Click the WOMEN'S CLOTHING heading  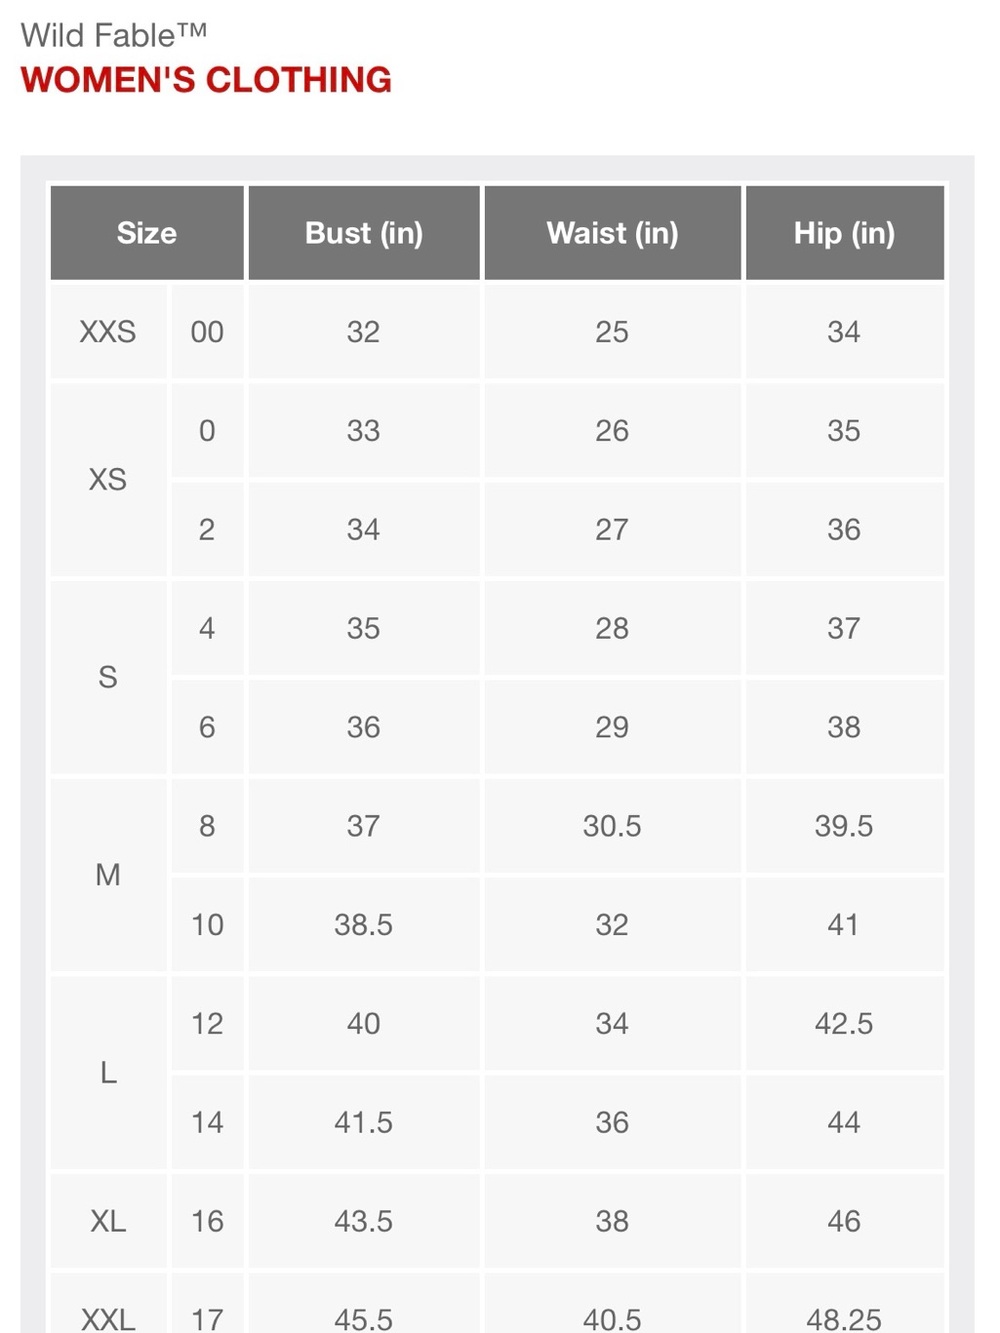206,80
